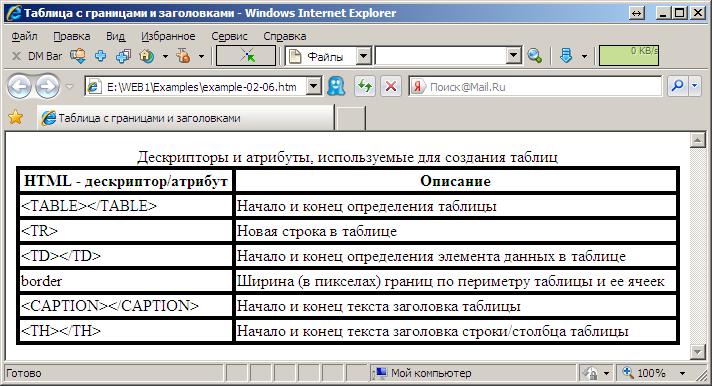Click the globe magnifier search icon

535,56
